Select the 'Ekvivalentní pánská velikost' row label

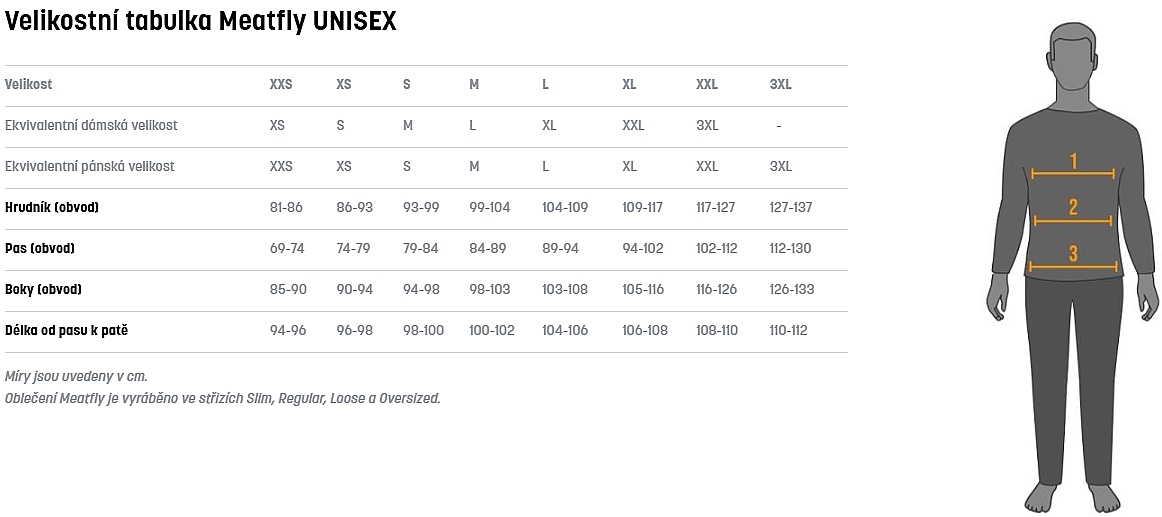click(x=90, y=167)
